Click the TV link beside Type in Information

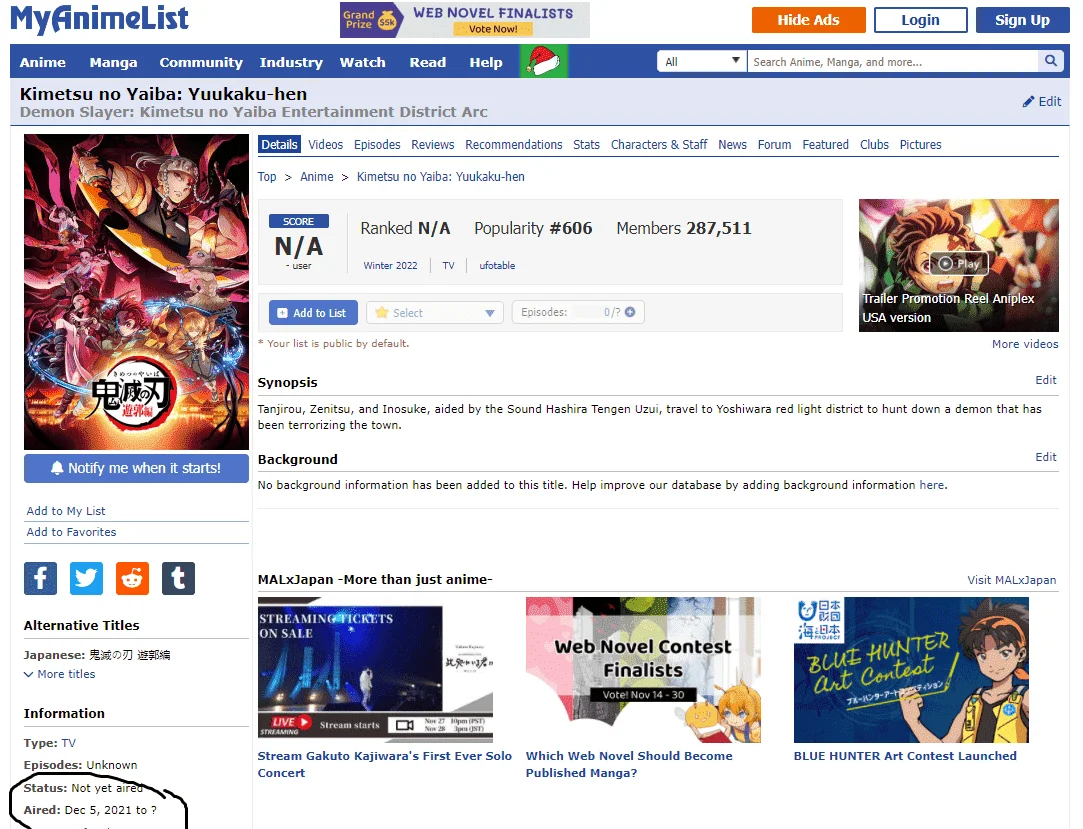tap(68, 743)
